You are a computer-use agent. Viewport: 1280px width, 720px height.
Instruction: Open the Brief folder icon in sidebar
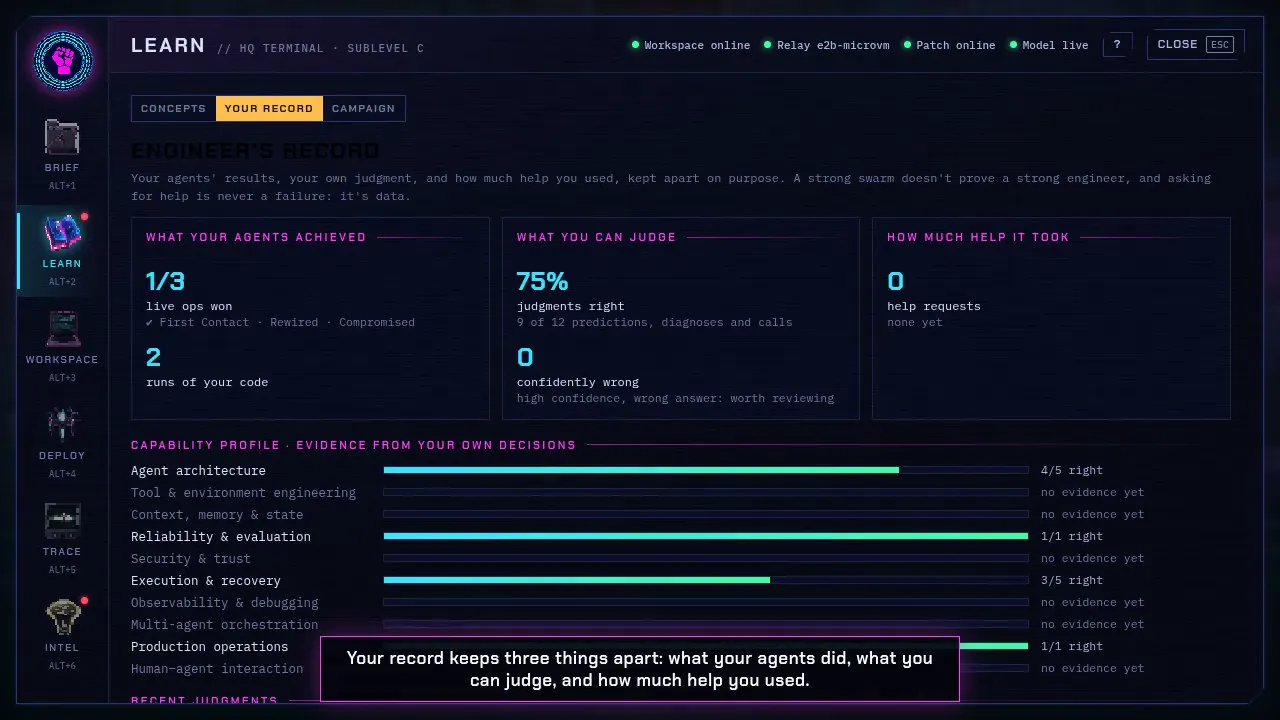pyautogui.click(x=62, y=138)
